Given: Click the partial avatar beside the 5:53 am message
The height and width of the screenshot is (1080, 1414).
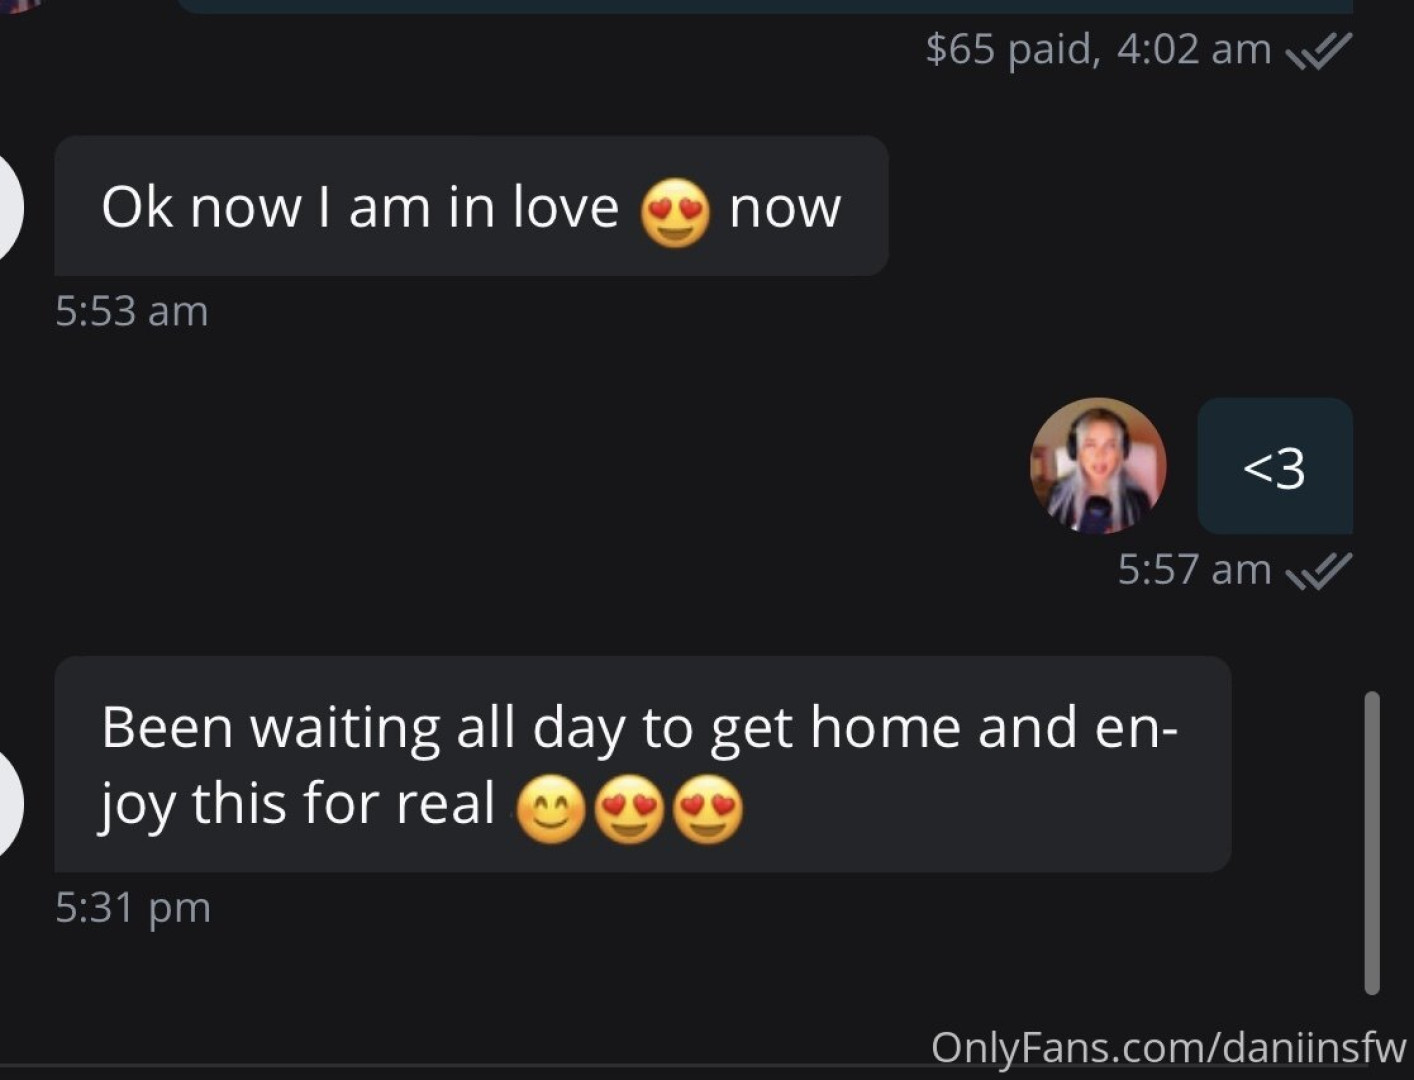Looking at the screenshot, I should [x=8, y=207].
